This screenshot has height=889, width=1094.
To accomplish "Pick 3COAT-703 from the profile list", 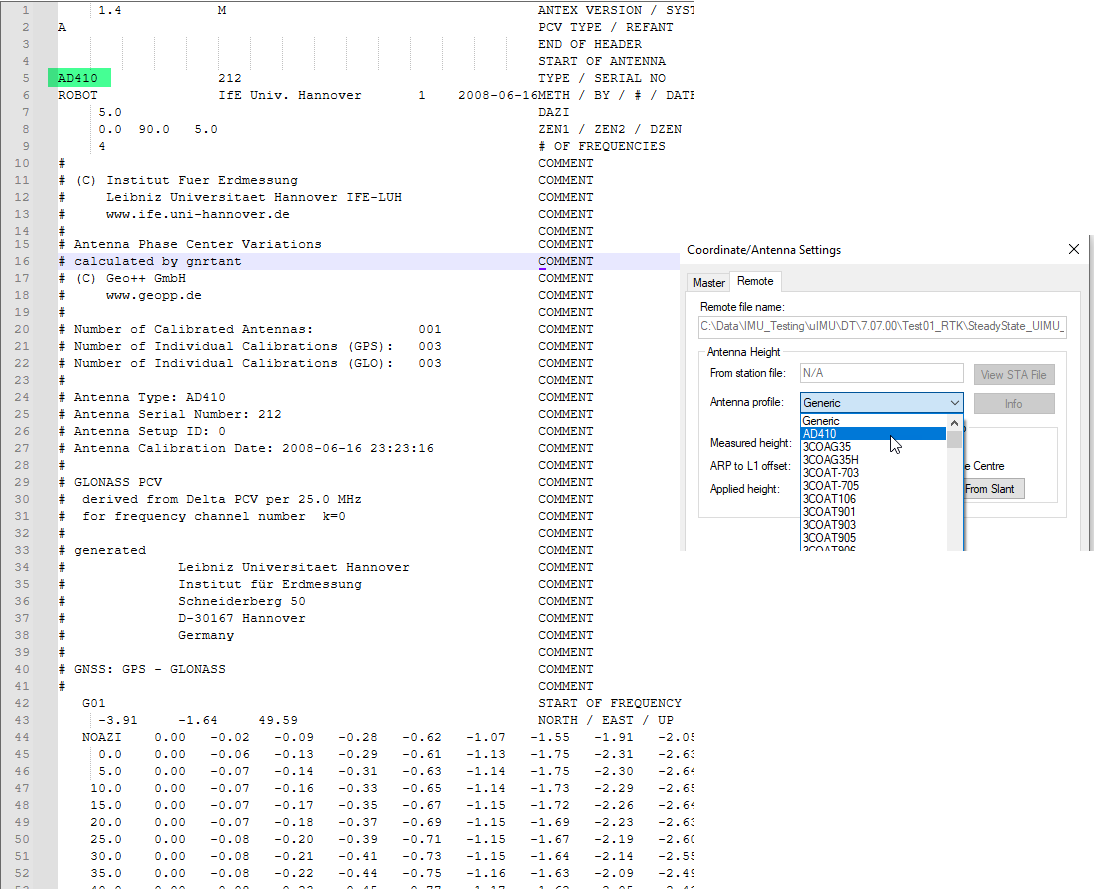I will coord(873,472).
